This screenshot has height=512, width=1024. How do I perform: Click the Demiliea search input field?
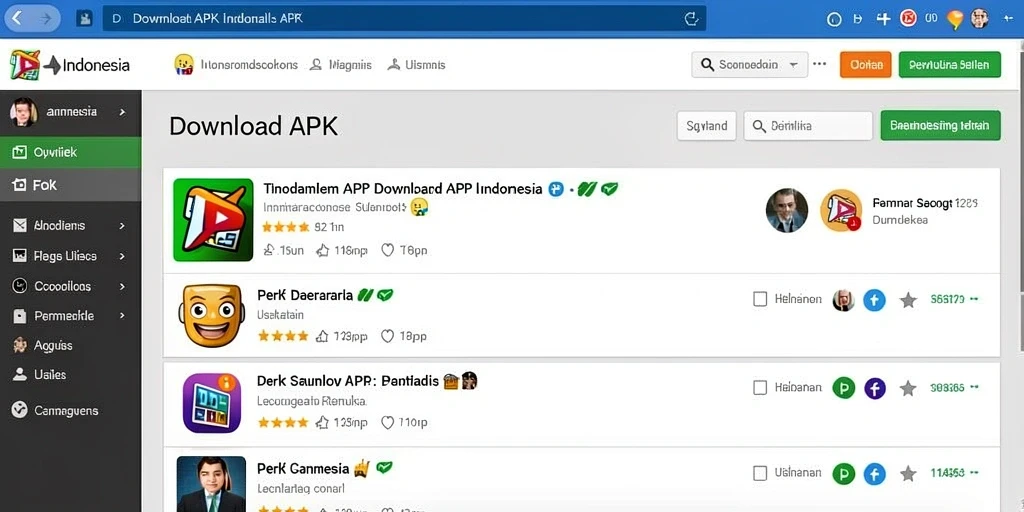808,125
